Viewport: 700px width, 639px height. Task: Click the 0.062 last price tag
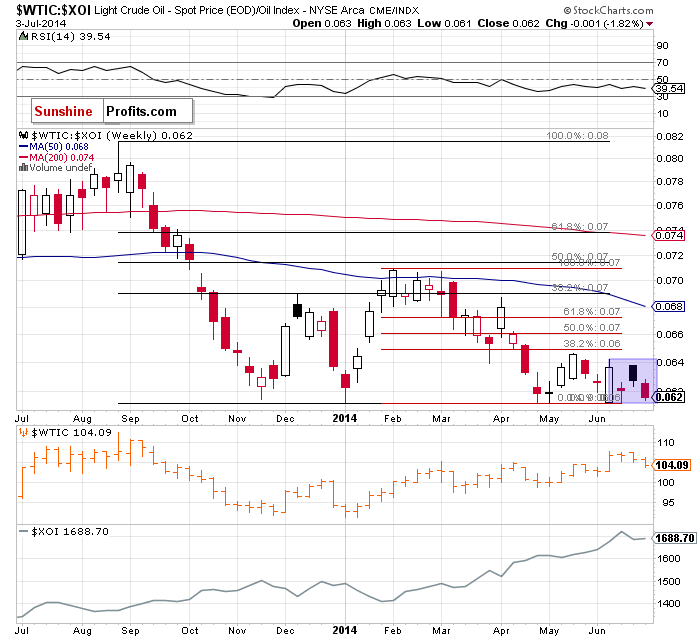tap(669, 397)
